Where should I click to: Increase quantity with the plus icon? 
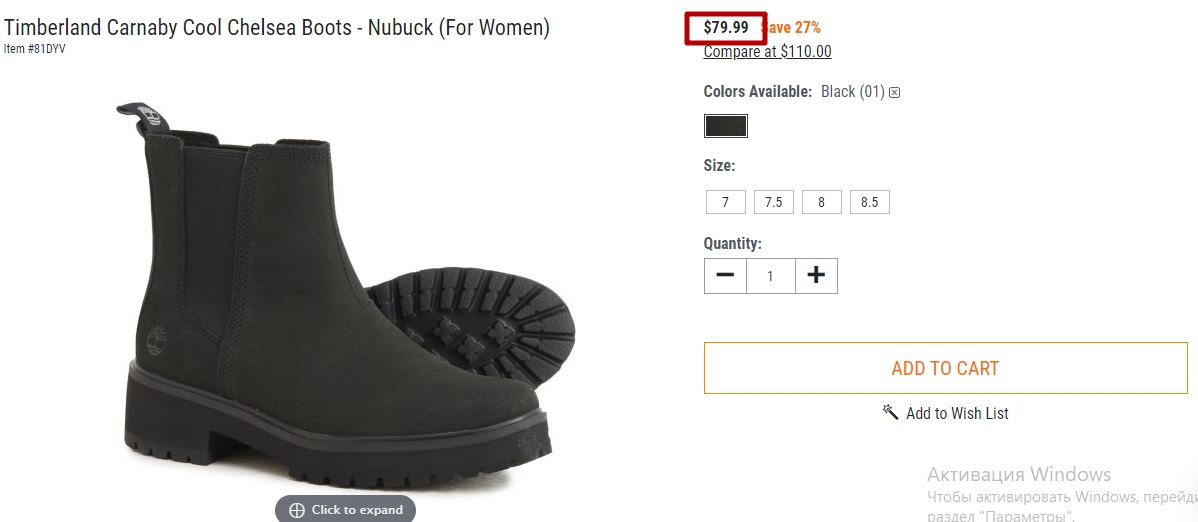click(x=816, y=275)
